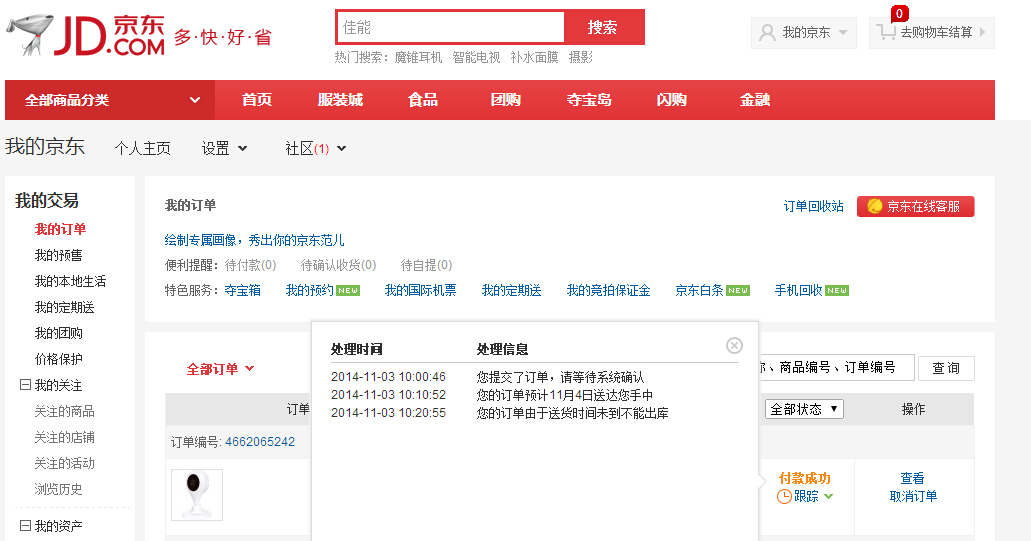Click the 待确认收货(0) reminder
The height and width of the screenshot is (541, 1031).
click(x=338, y=265)
